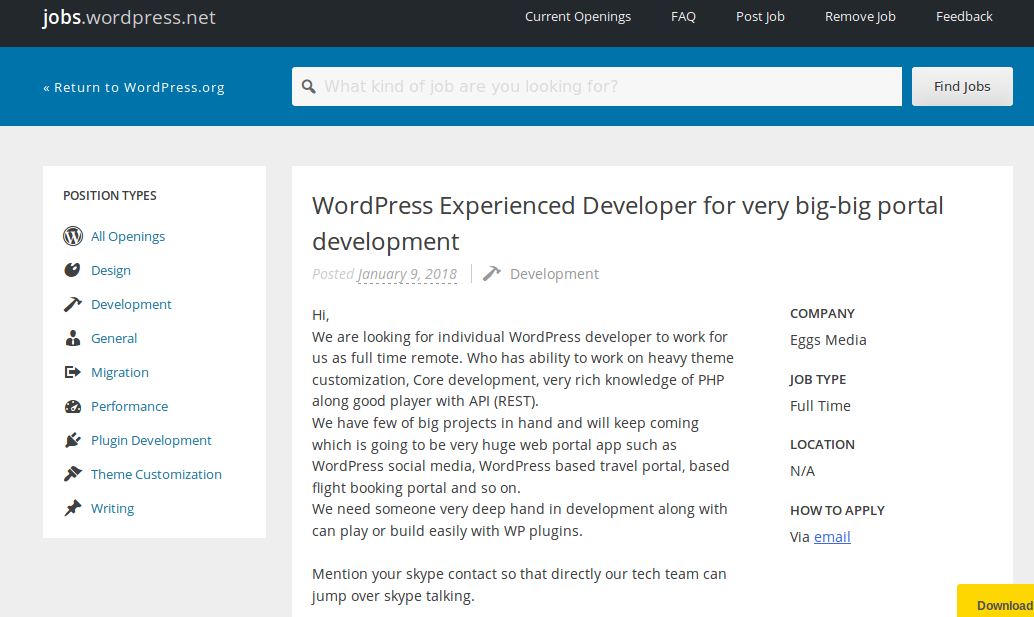Click the Development hammer icon in sidebar

tap(72, 304)
